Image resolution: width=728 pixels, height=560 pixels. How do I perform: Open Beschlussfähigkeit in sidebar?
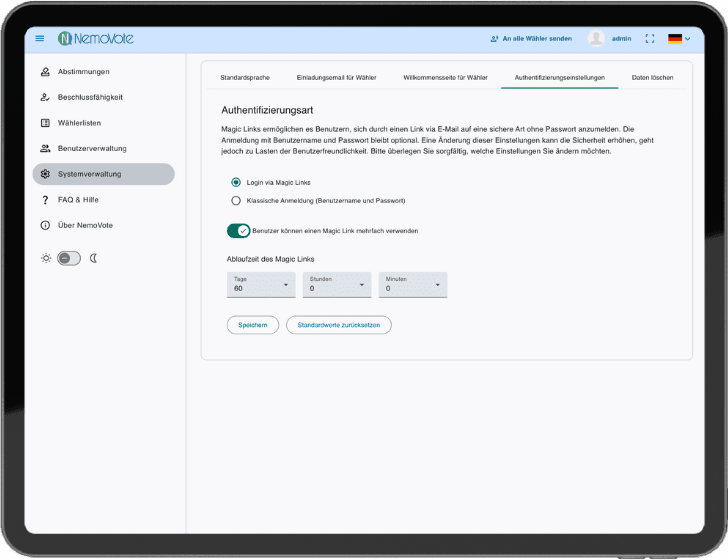coord(104,98)
